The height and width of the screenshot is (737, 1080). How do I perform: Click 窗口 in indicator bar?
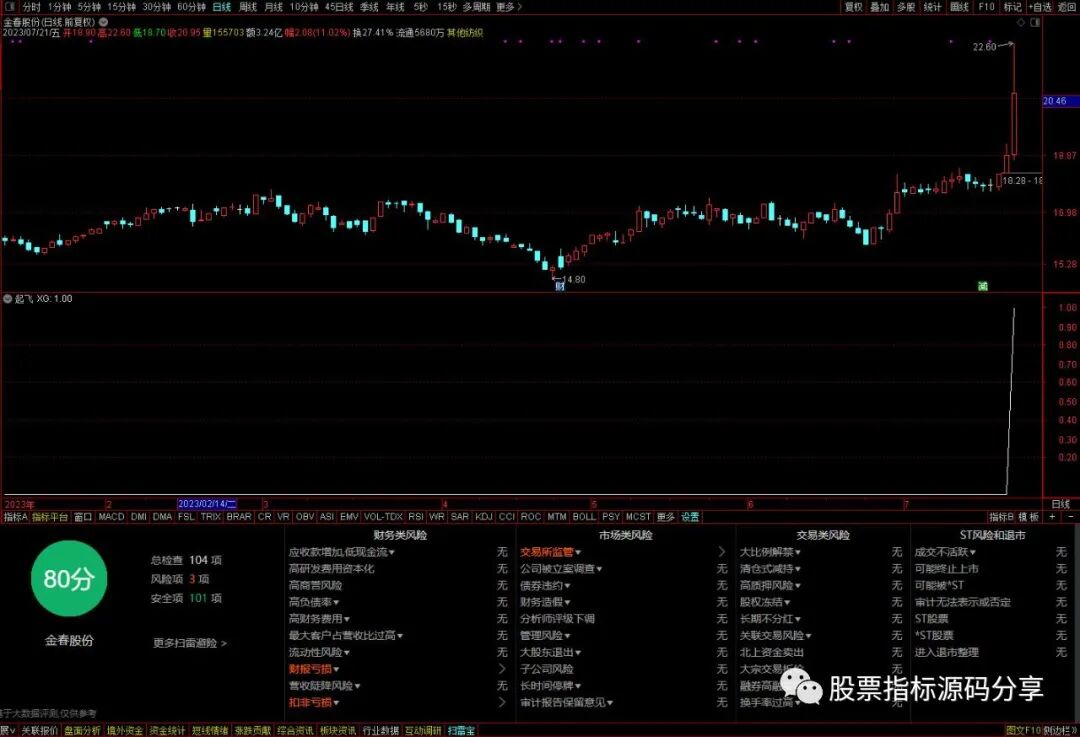coord(83,517)
